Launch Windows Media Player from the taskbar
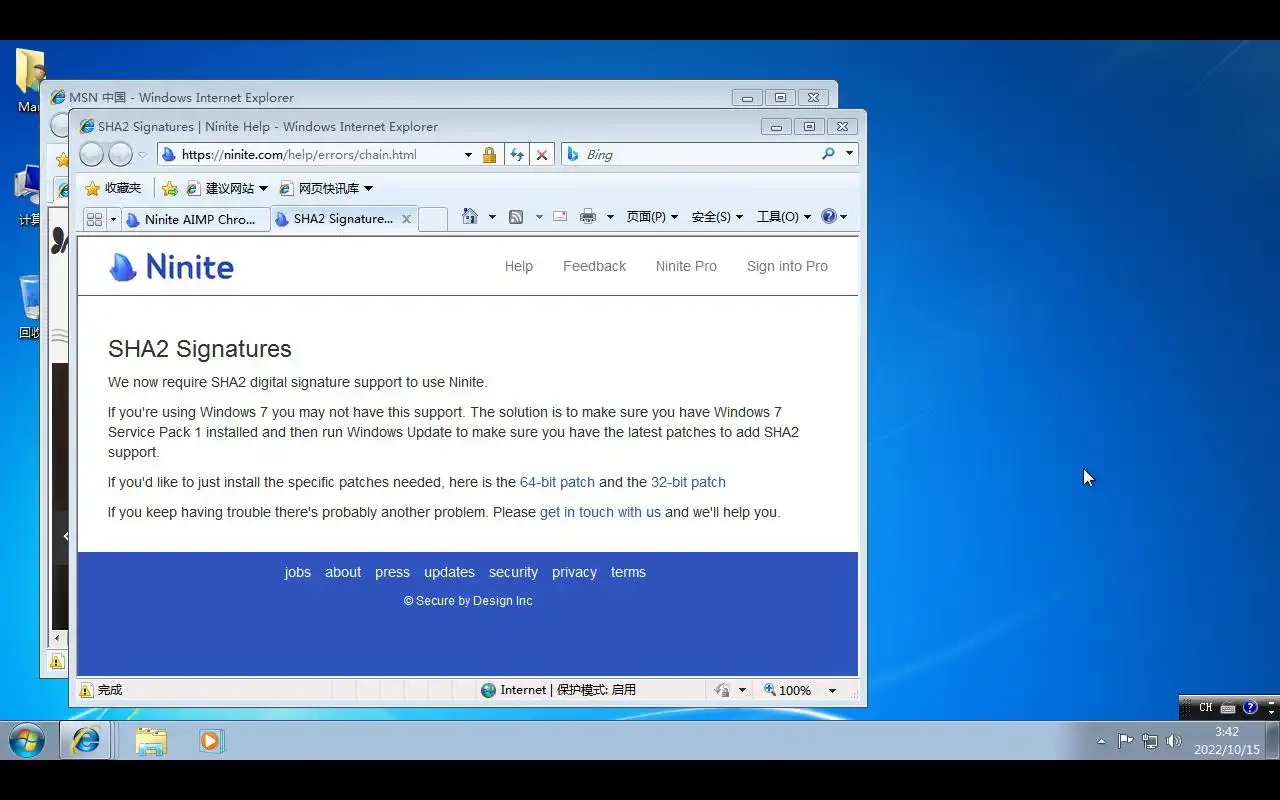Image resolution: width=1280 pixels, height=800 pixels. (x=210, y=741)
